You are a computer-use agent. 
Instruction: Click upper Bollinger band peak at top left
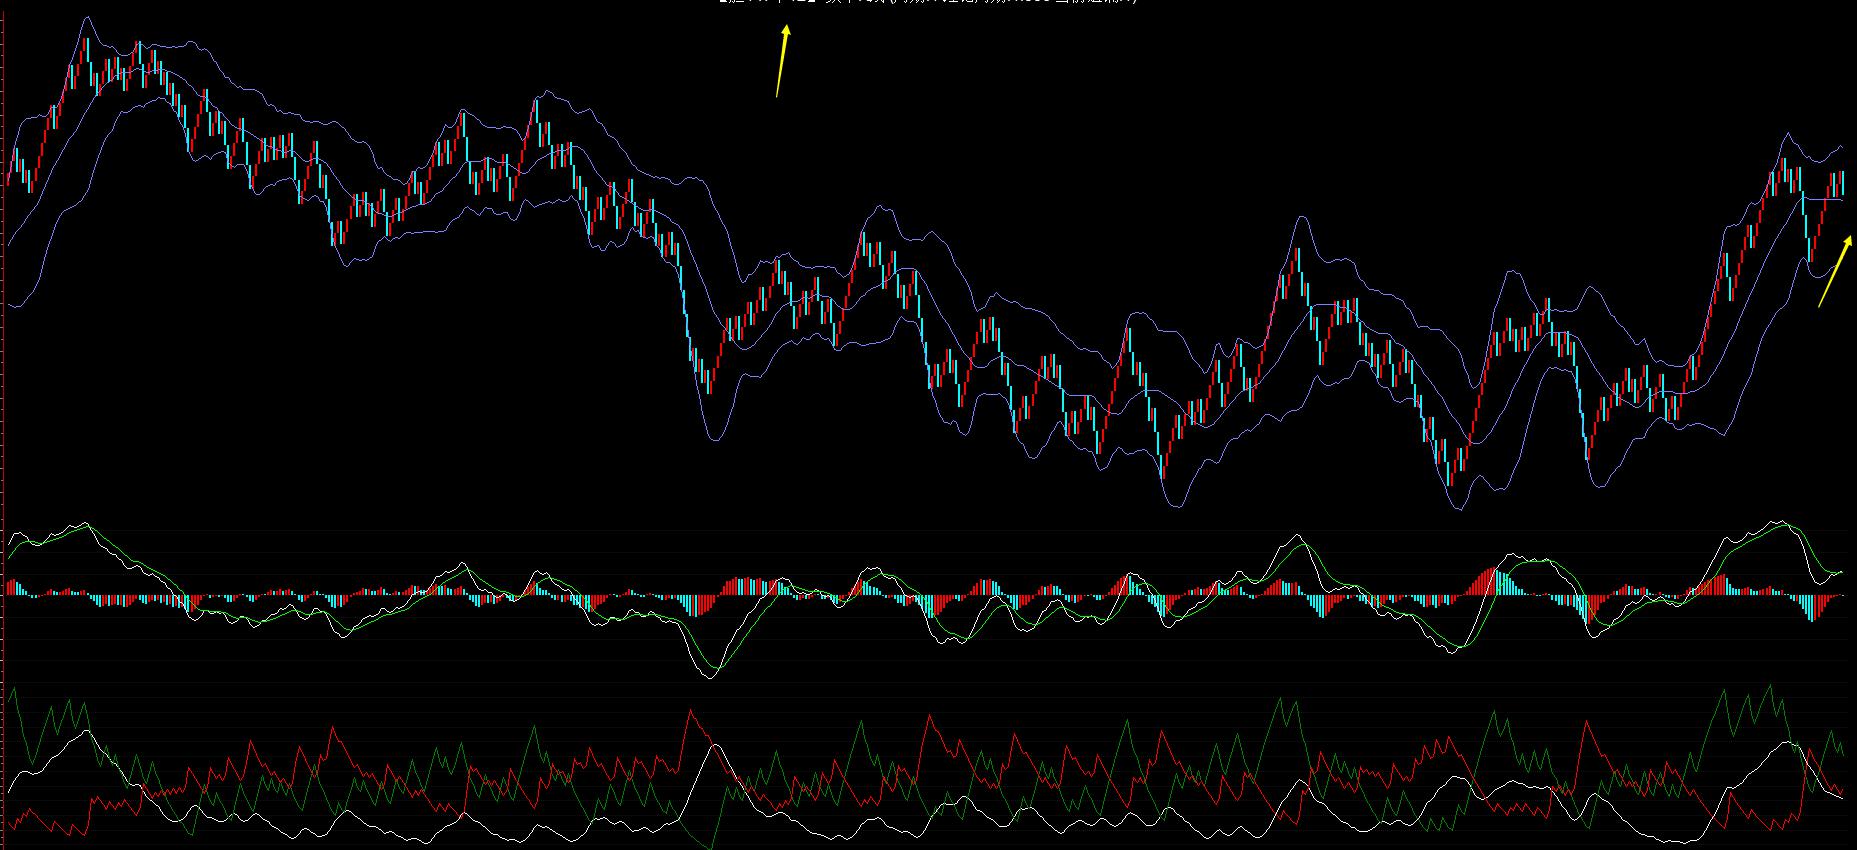click(x=88, y=17)
